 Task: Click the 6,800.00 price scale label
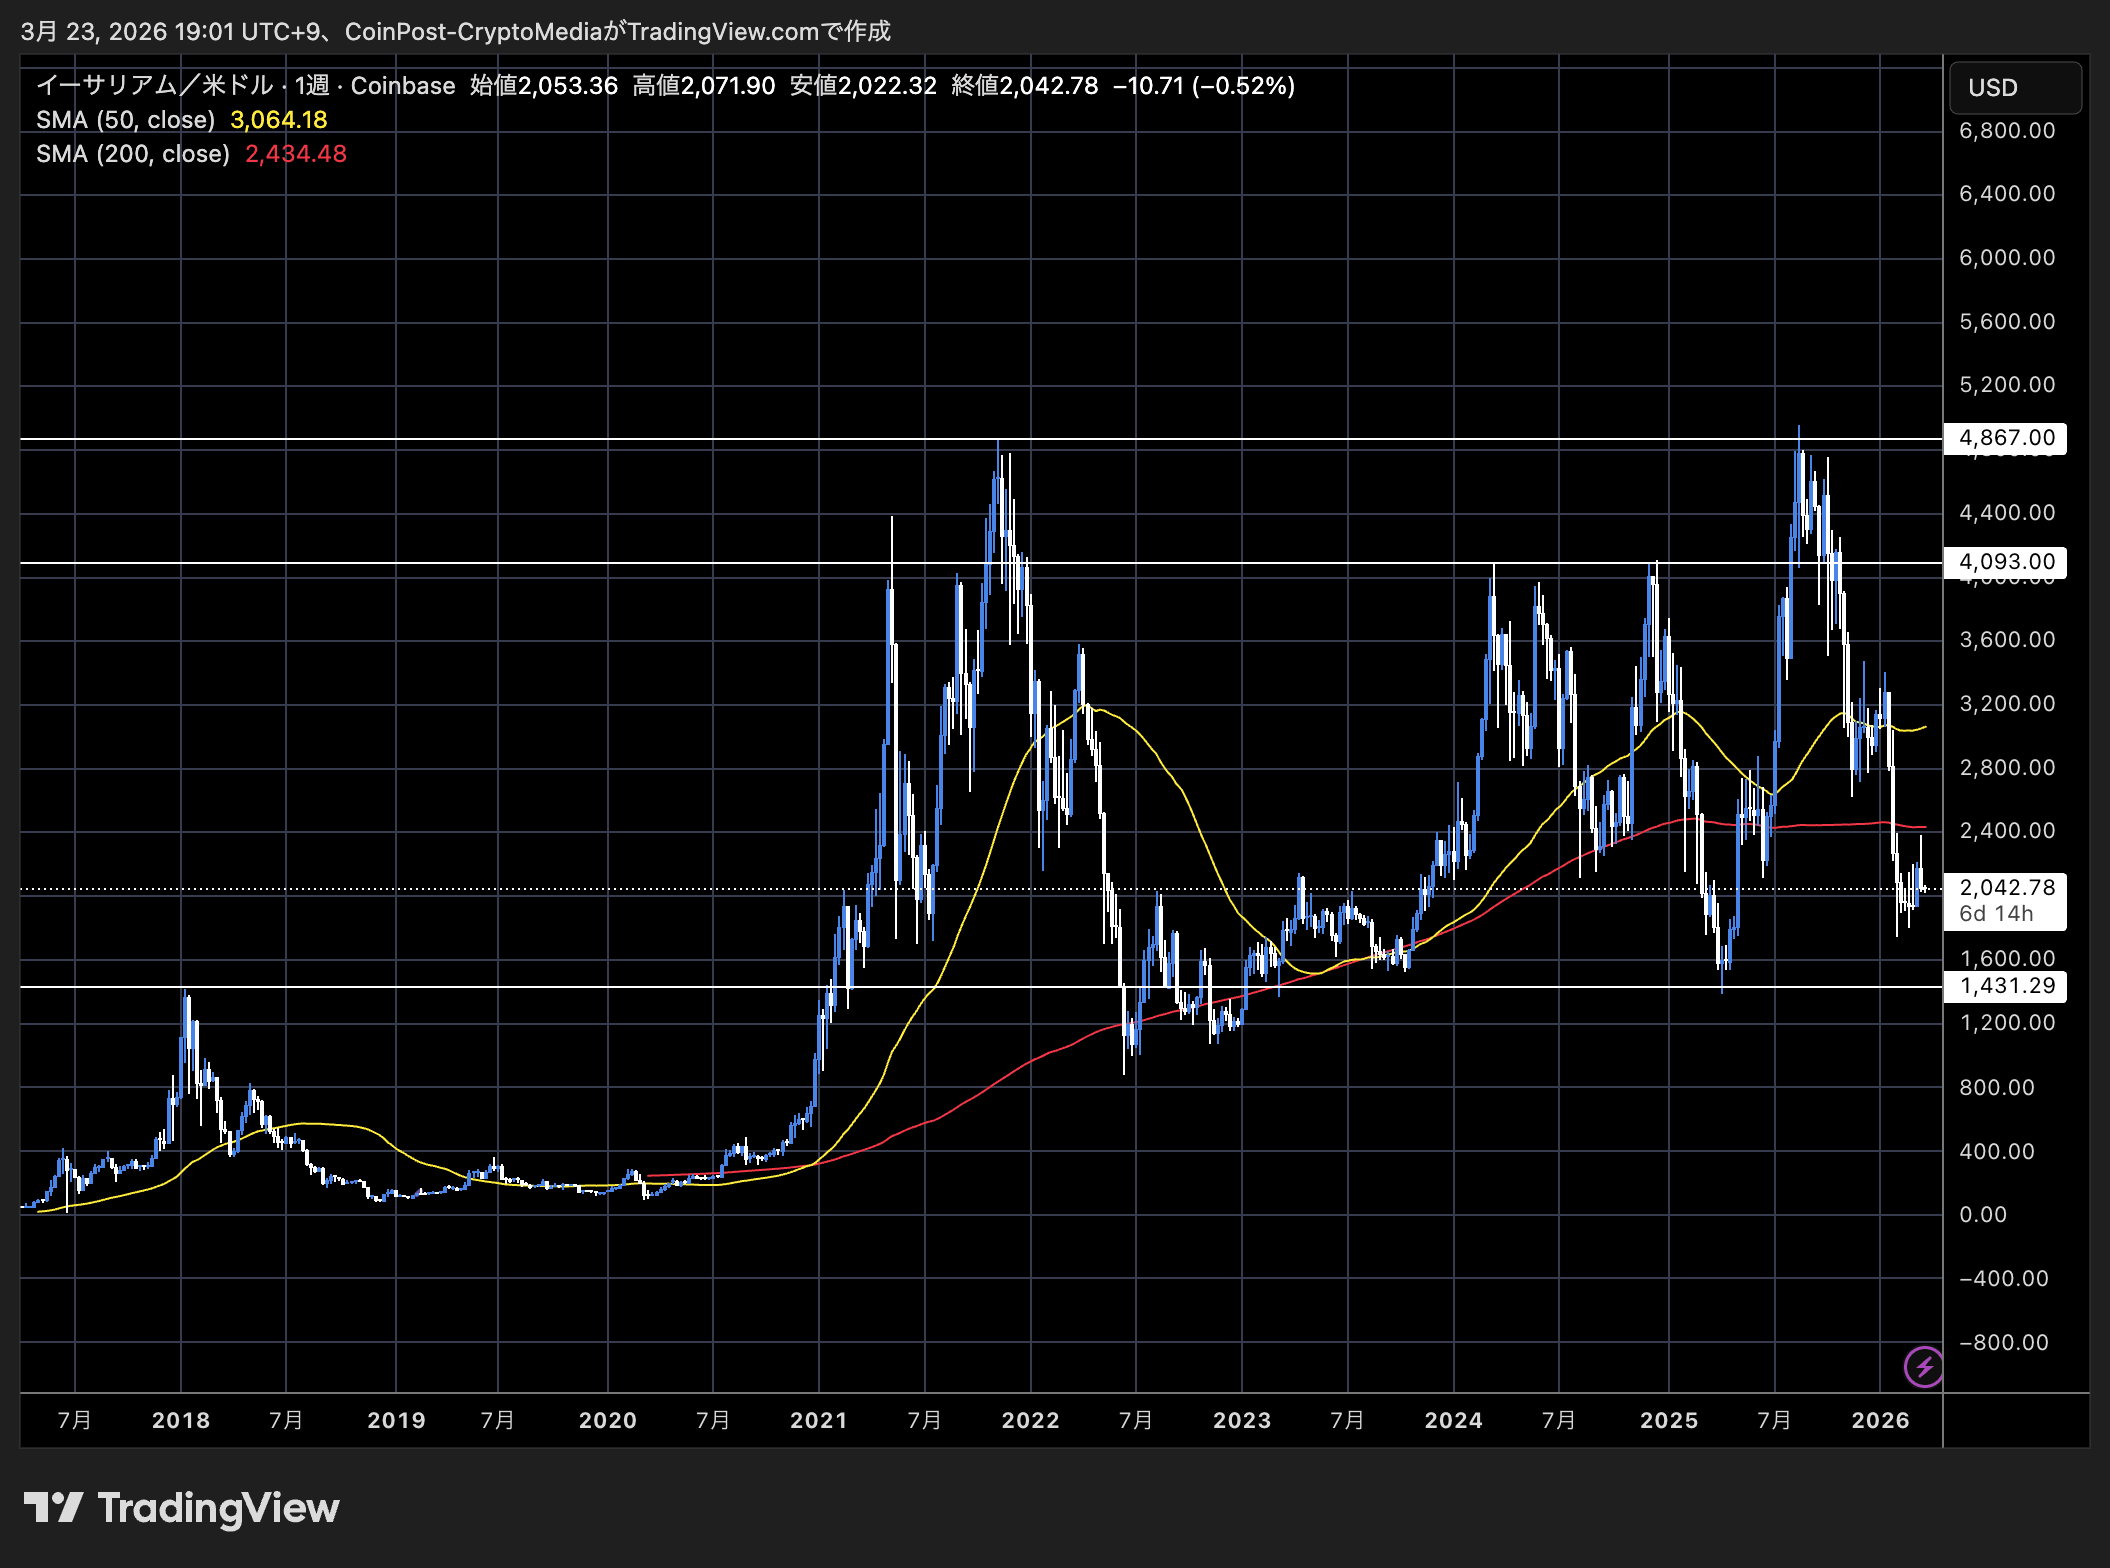(2006, 131)
